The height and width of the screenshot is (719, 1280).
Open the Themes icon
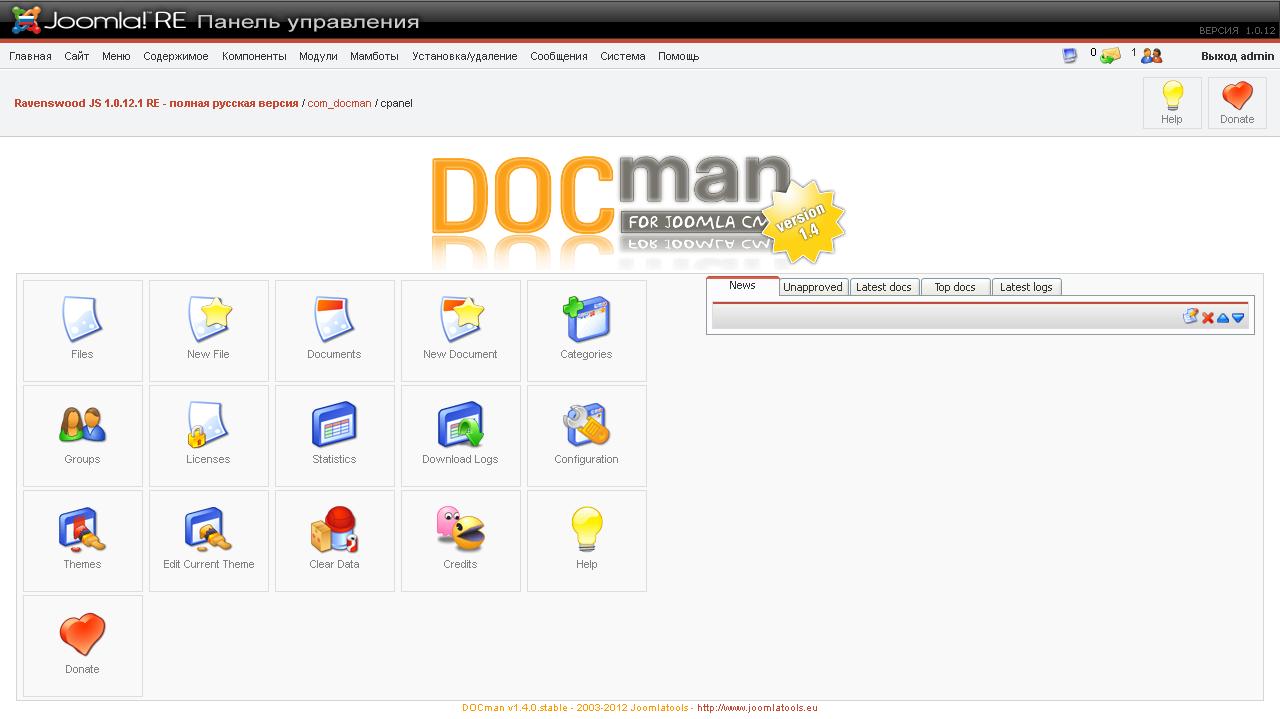click(82, 539)
